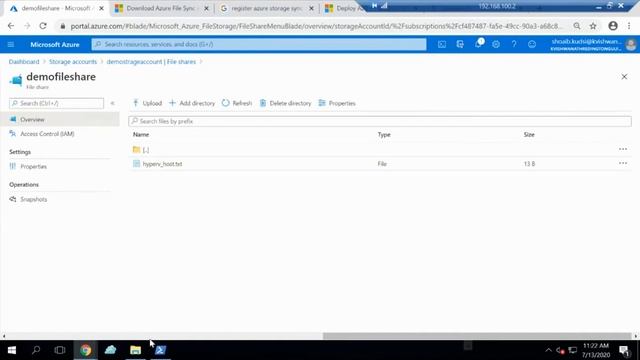Reload the page with the browser refresh icon
The image size is (640, 360).
43,26
